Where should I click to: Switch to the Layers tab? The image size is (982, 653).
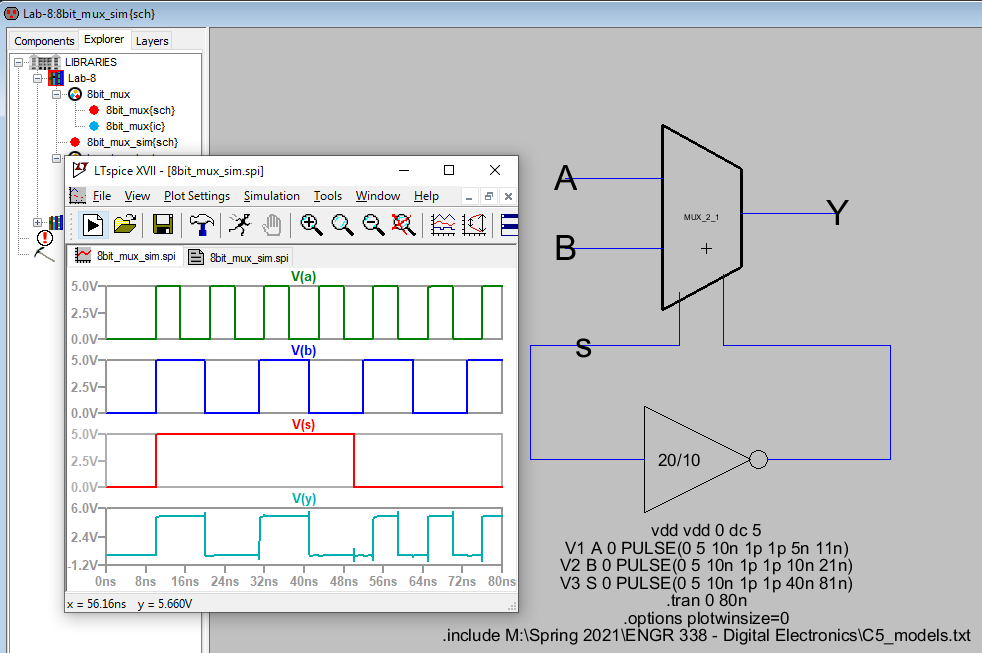152,41
